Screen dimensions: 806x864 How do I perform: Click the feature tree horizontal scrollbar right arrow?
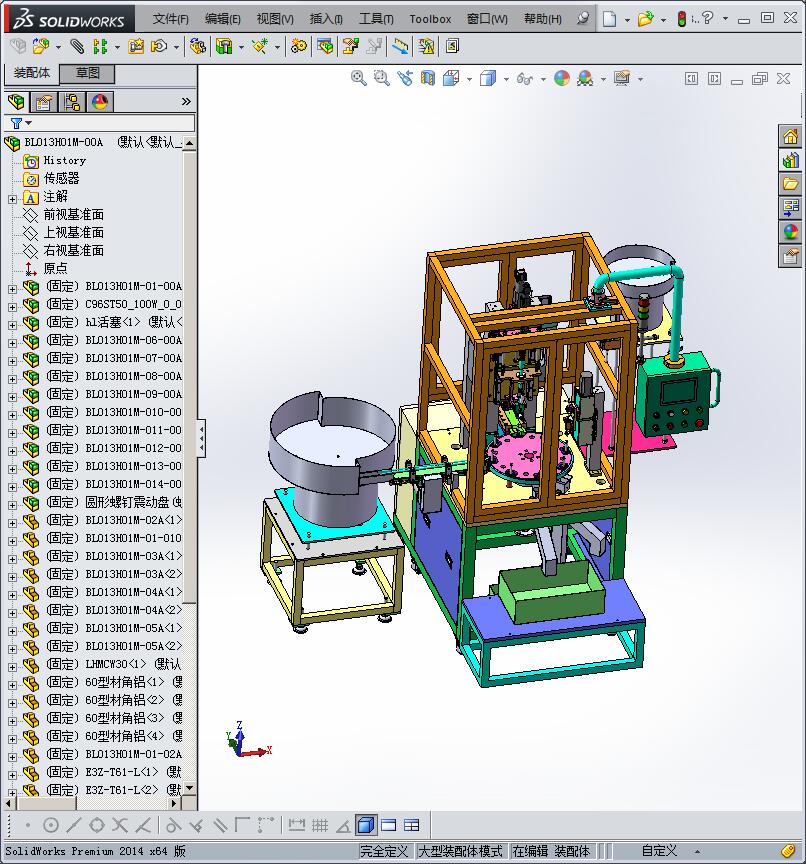(174, 803)
